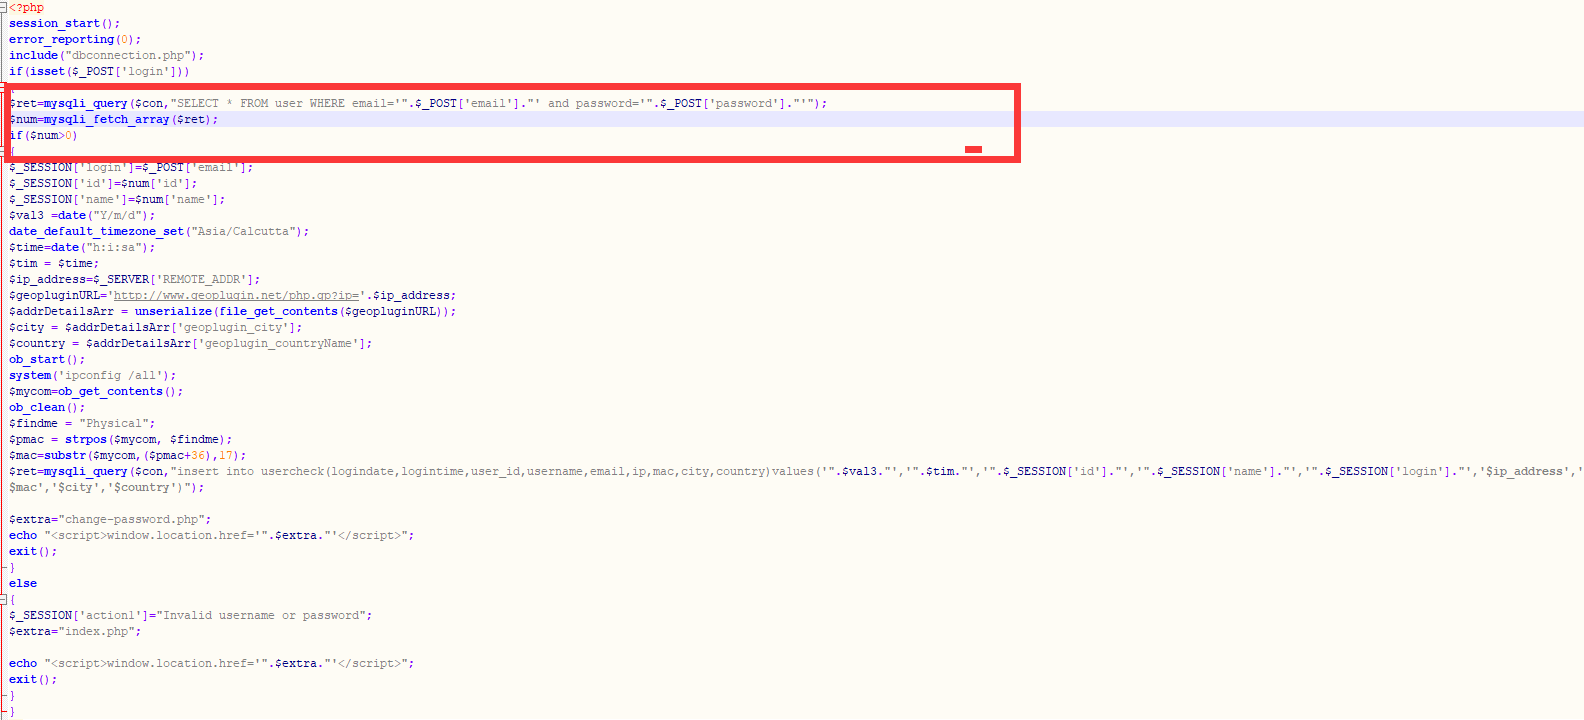Click the $addrDetailsArr = unserialize(...) line
The width and height of the screenshot is (1584, 720).
[x=233, y=312]
